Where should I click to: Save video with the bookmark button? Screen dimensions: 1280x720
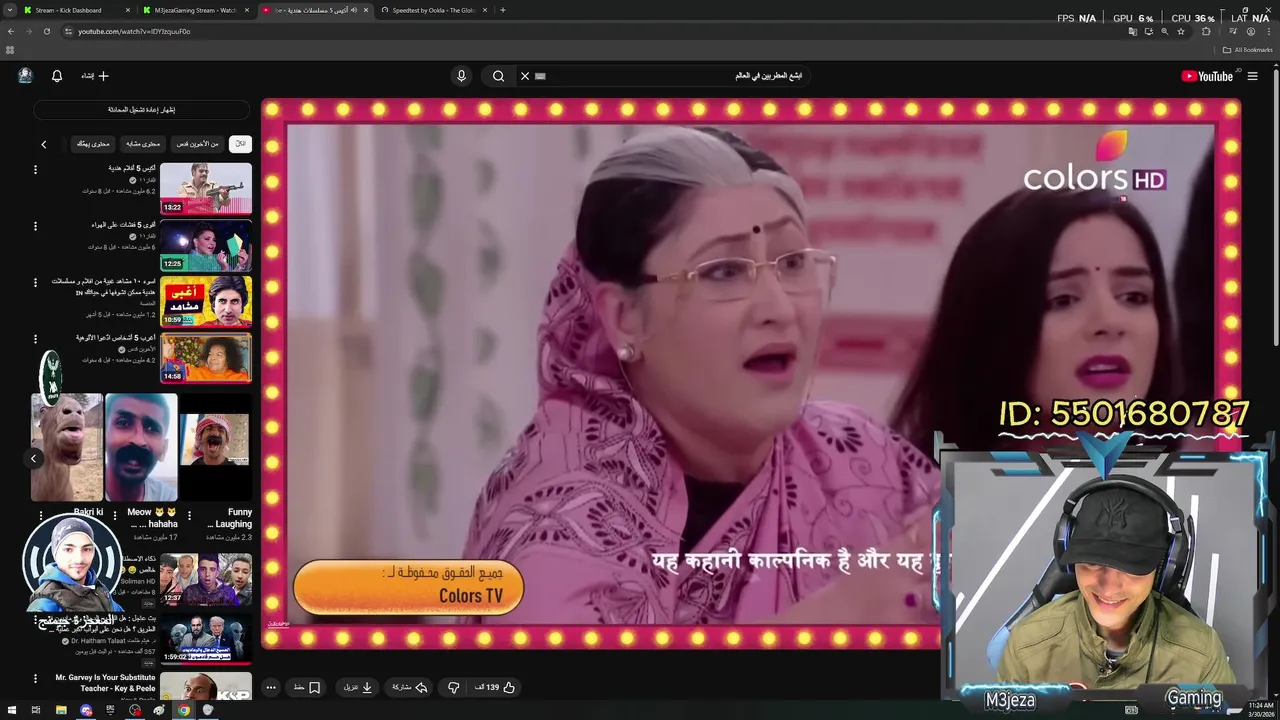tap(307, 687)
